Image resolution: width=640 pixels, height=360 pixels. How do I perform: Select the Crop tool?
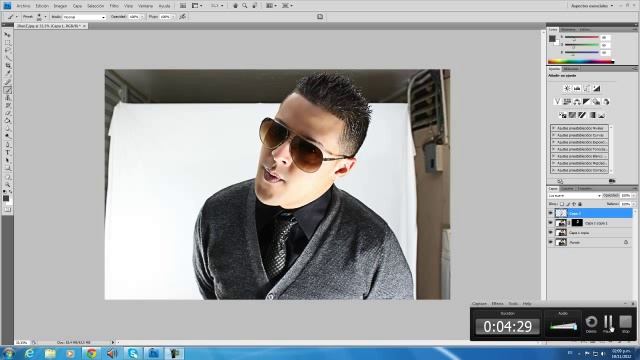tap(7, 66)
